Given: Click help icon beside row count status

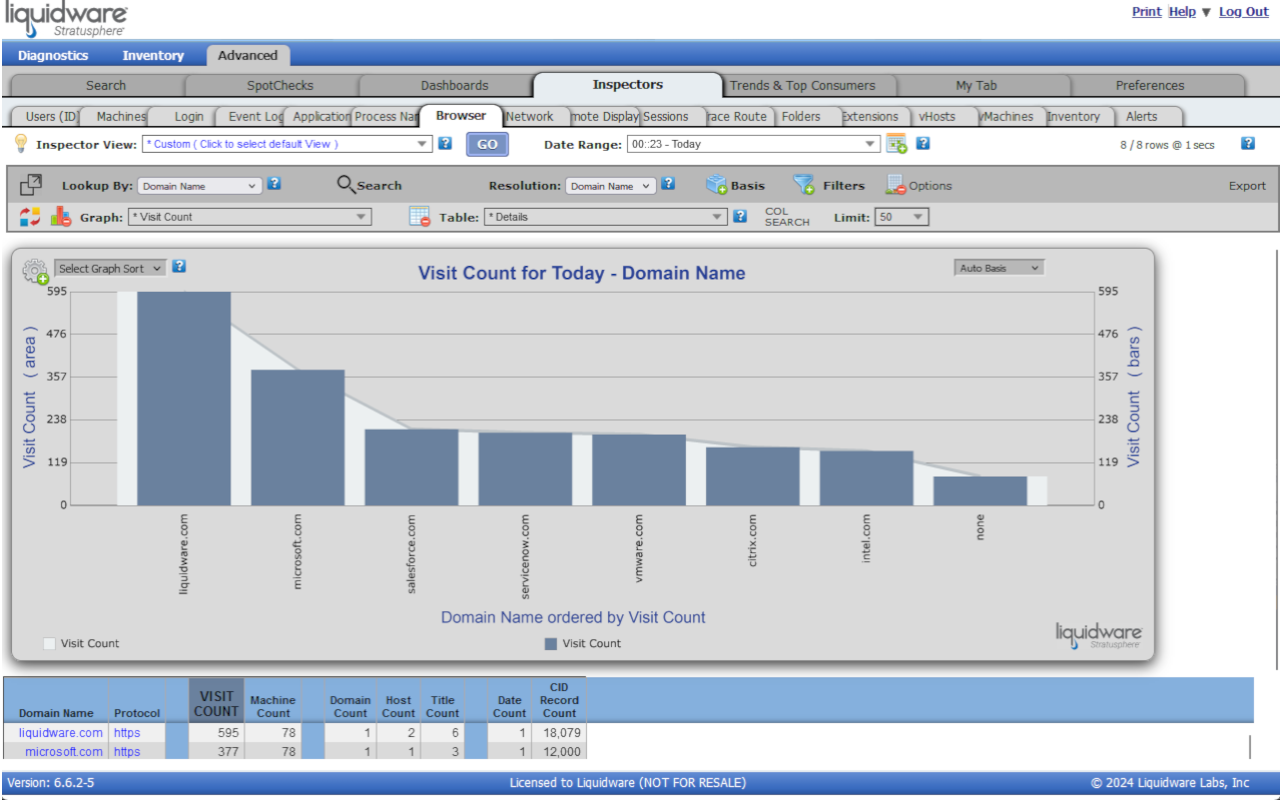Looking at the screenshot, I should [x=1248, y=143].
